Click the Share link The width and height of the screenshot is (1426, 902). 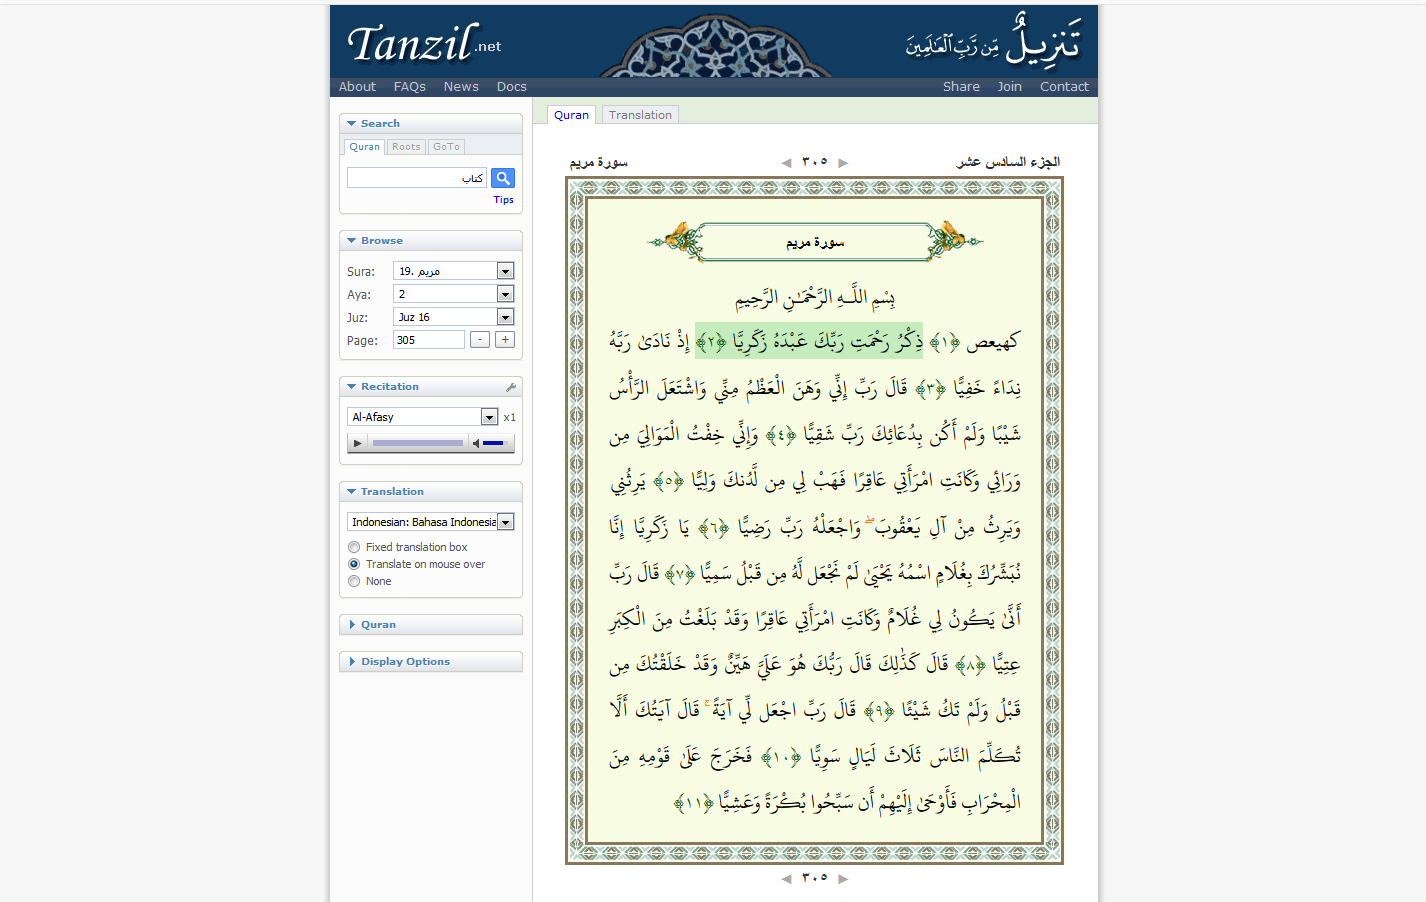point(961,87)
